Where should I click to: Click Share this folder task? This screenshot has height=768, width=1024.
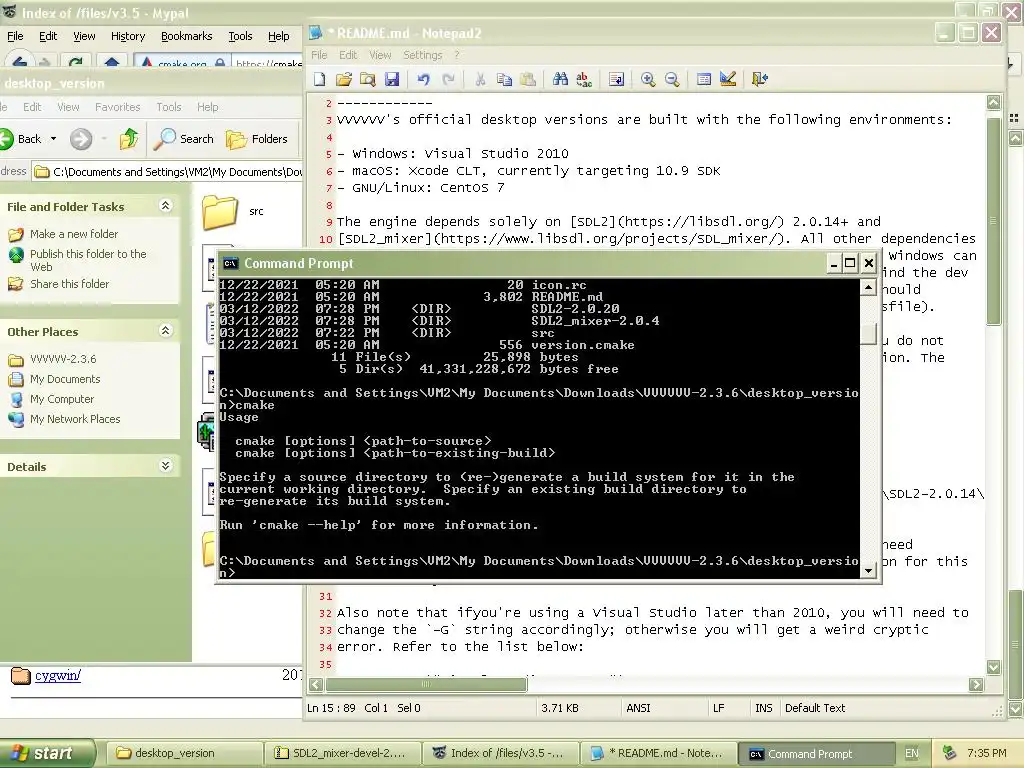click(x=69, y=284)
